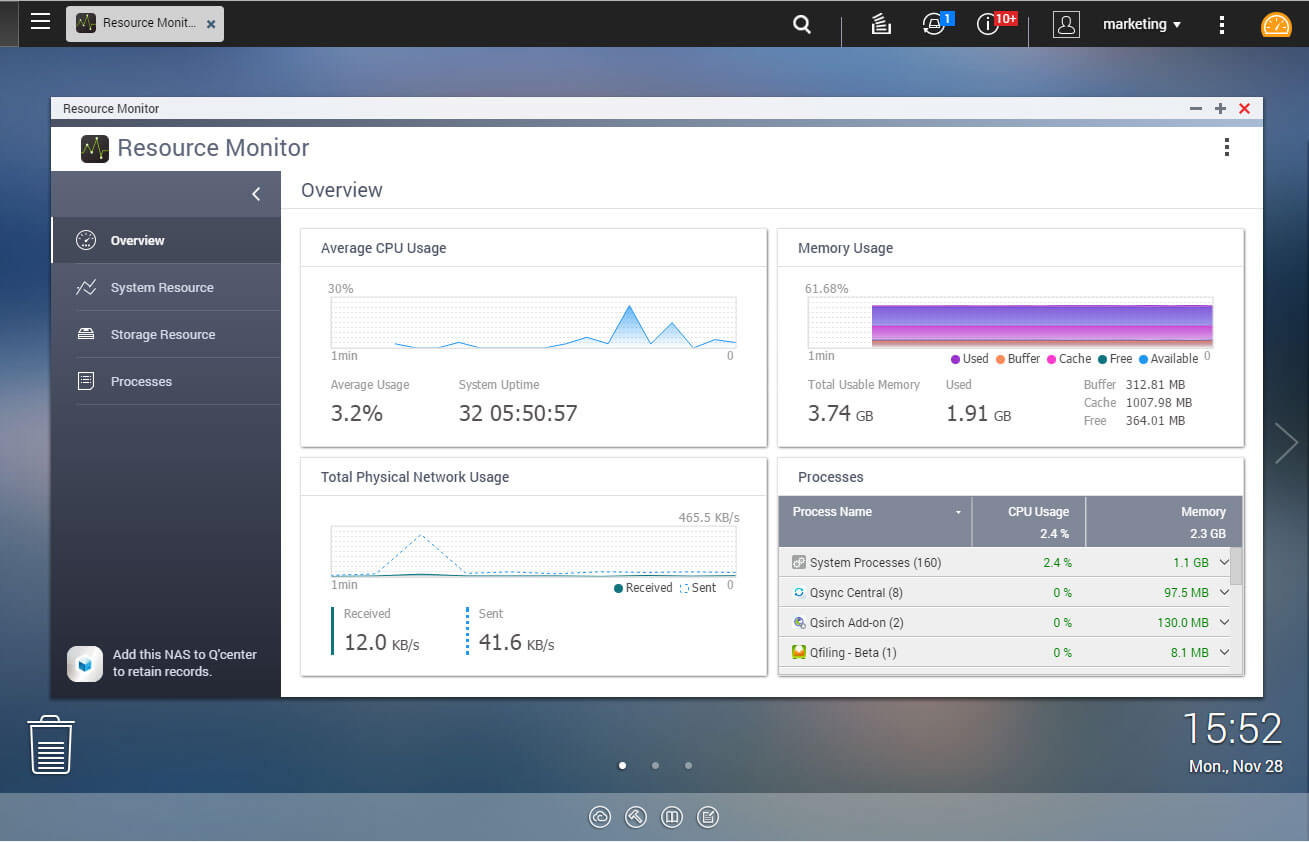
Task: Expand the Qsync Central process row
Action: click(x=1224, y=593)
